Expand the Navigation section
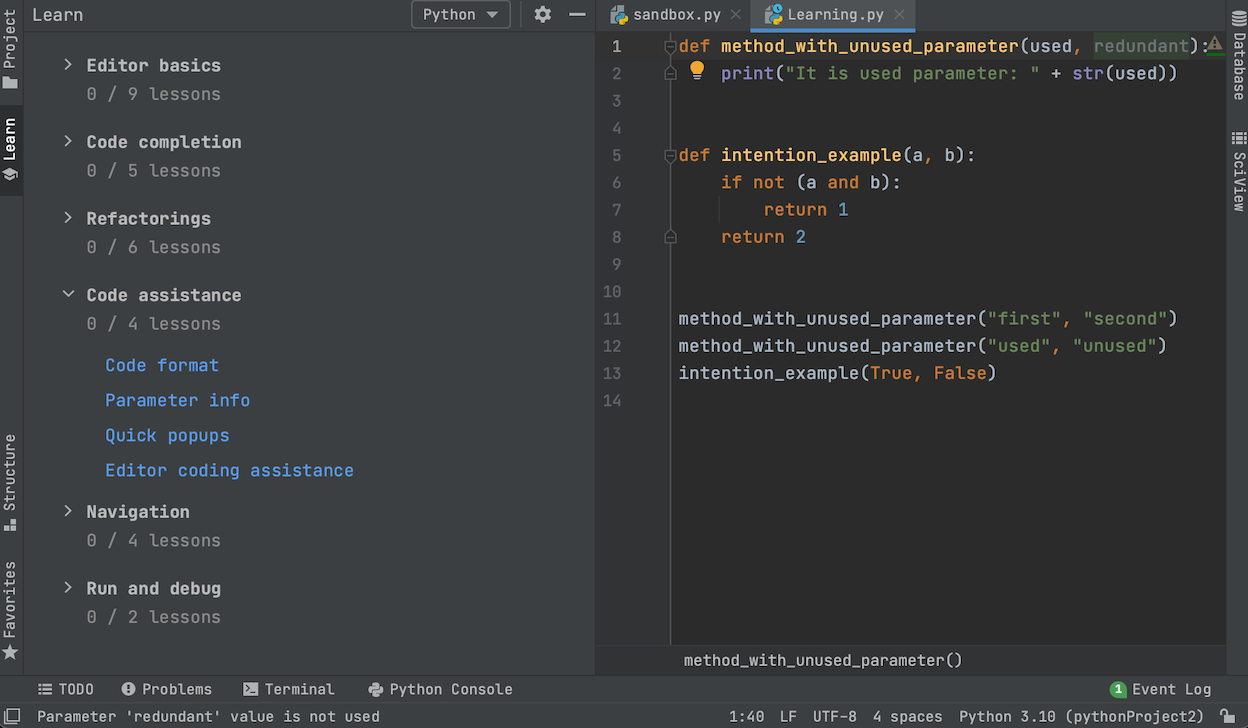Image resolution: width=1248 pixels, height=728 pixels. click(68, 511)
